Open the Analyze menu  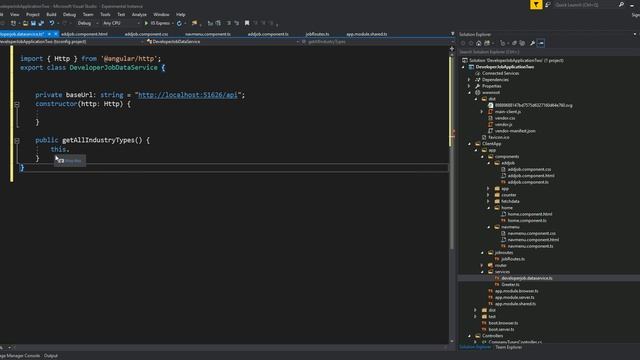[139, 14]
